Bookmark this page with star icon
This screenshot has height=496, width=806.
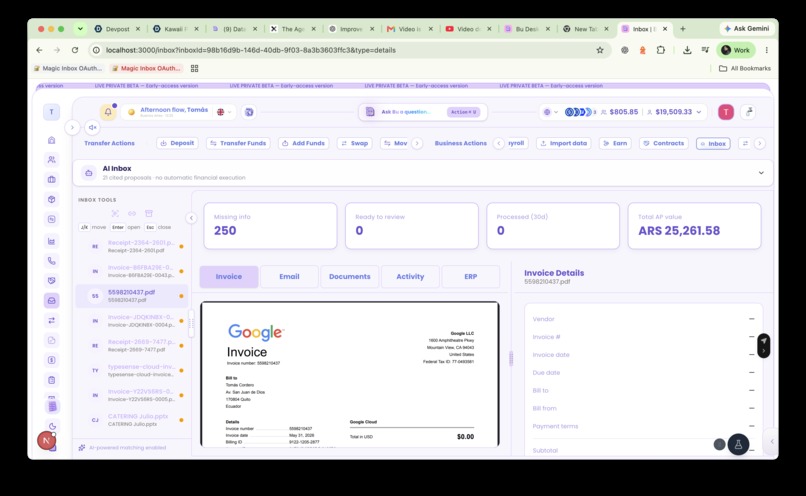[x=600, y=50]
